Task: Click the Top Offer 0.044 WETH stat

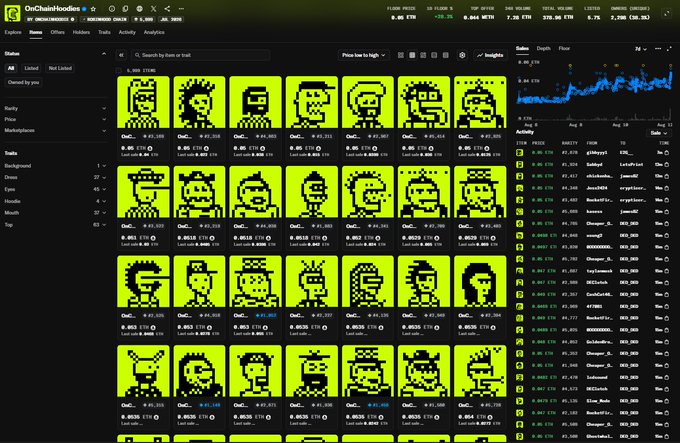Action: tap(479, 13)
